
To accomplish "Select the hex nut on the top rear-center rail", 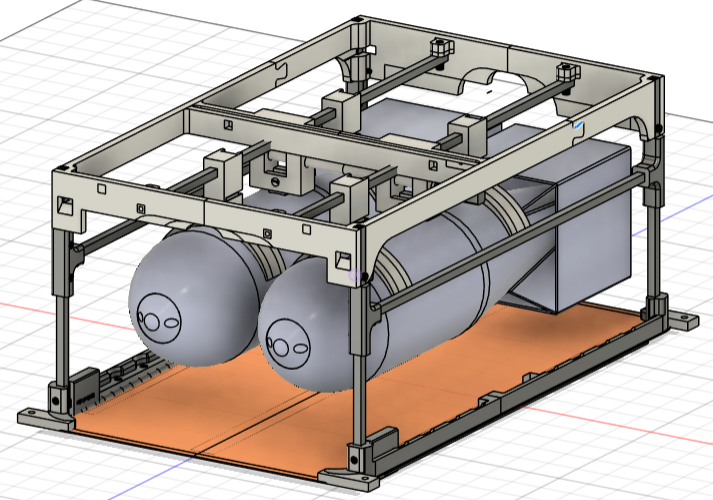I will click(x=442, y=46).
